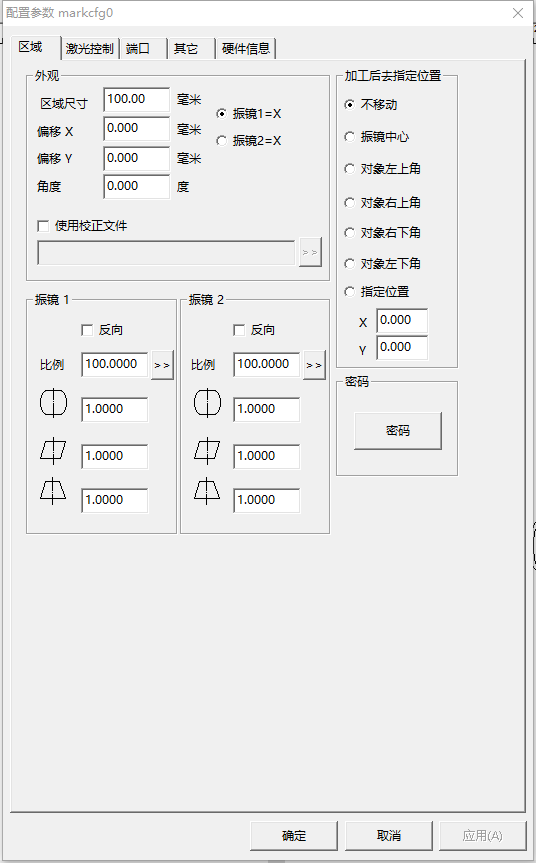Image resolution: width=536 pixels, height=863 pixels.
Task: Click the 指定位置 X coordinate field
Action: point(402,320)
